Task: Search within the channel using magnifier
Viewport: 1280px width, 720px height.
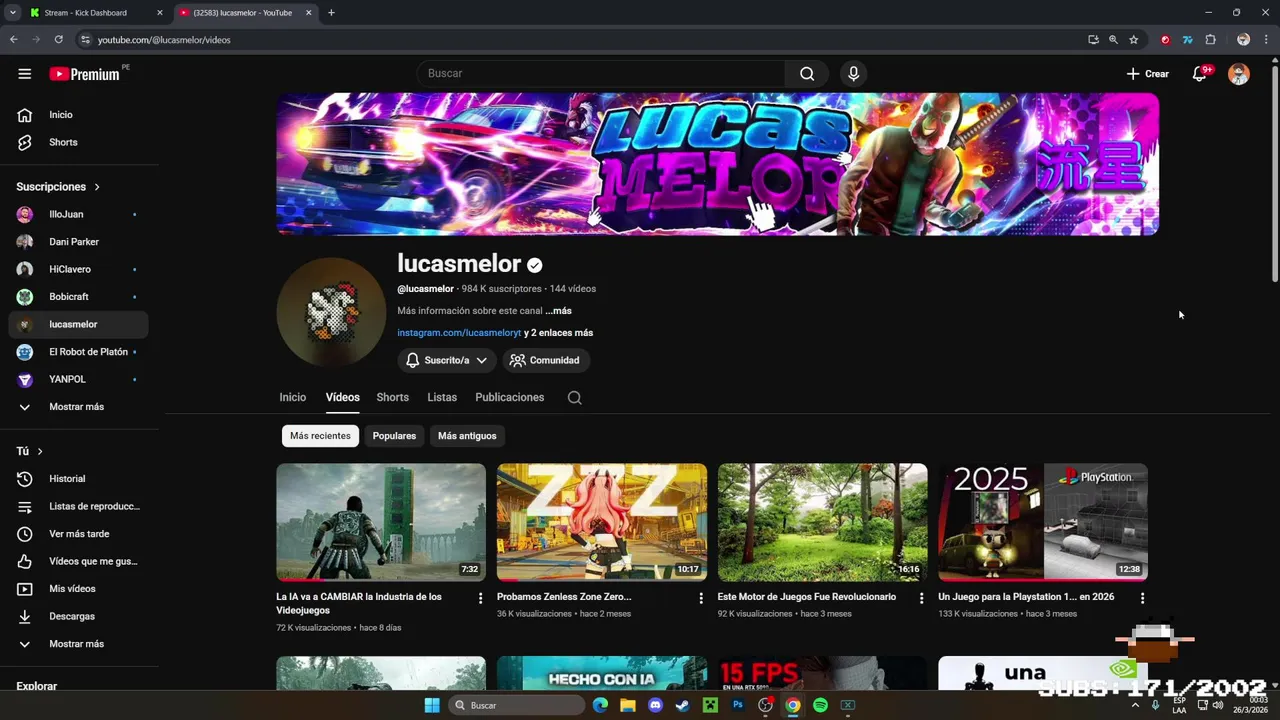Action: (x=574, y=397)
